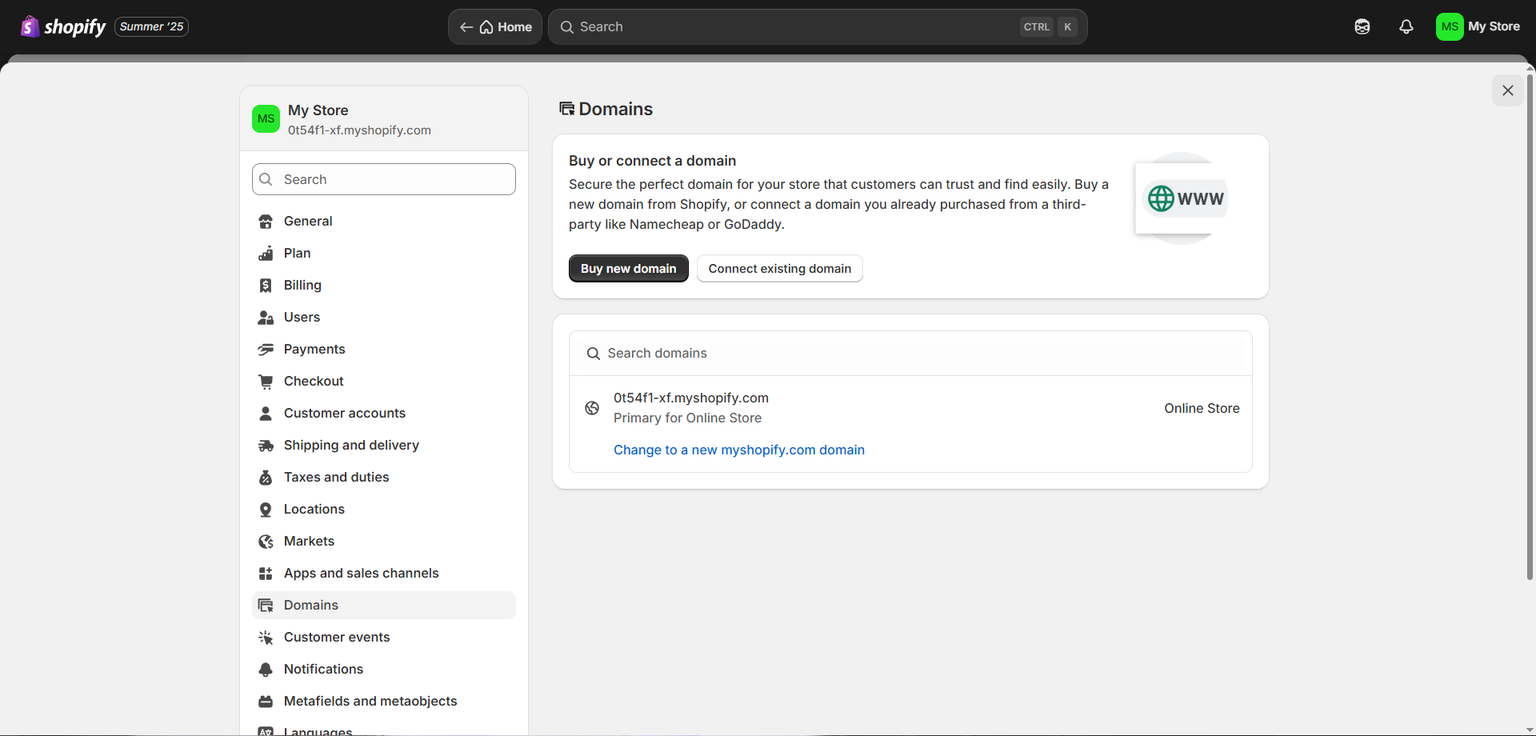Click the General settings store icon
Screen dimensions: 1536x736
pos(265,221)
